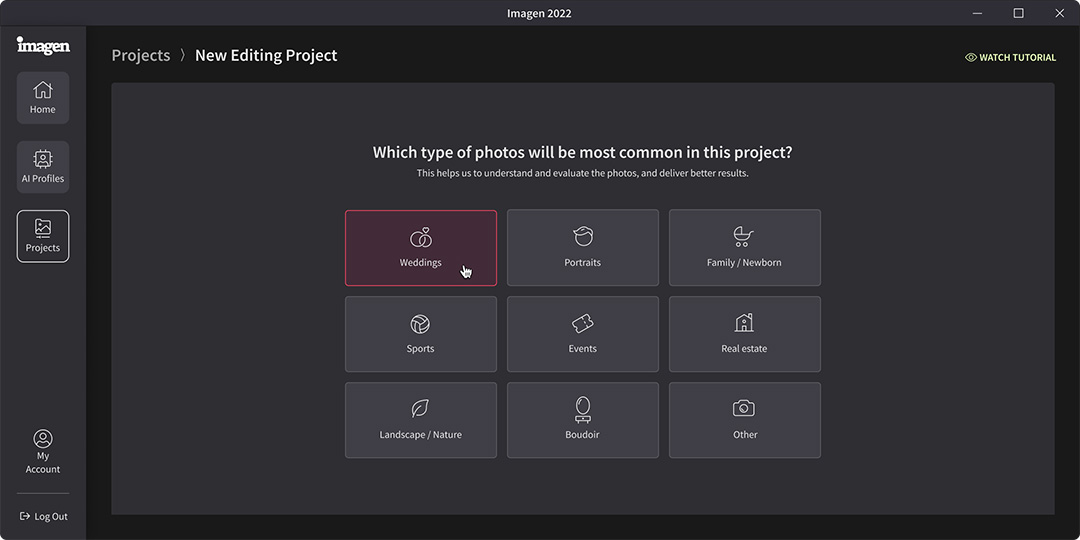The image size is (1080, 540).
Task: Pick the Landscape / Nature leaf tile
Action: [x=421, y=420]
